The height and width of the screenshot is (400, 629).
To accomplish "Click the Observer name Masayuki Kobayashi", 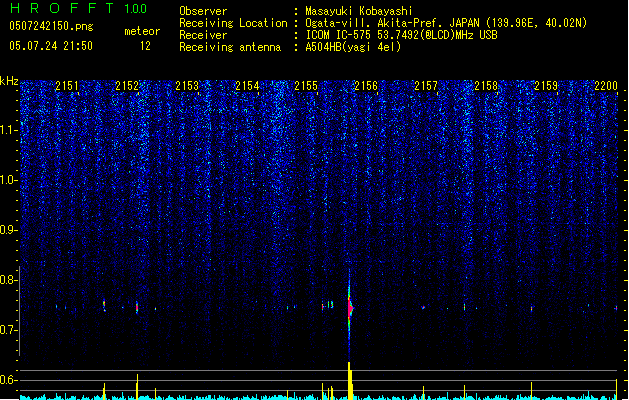I will (x=359, y=11).
